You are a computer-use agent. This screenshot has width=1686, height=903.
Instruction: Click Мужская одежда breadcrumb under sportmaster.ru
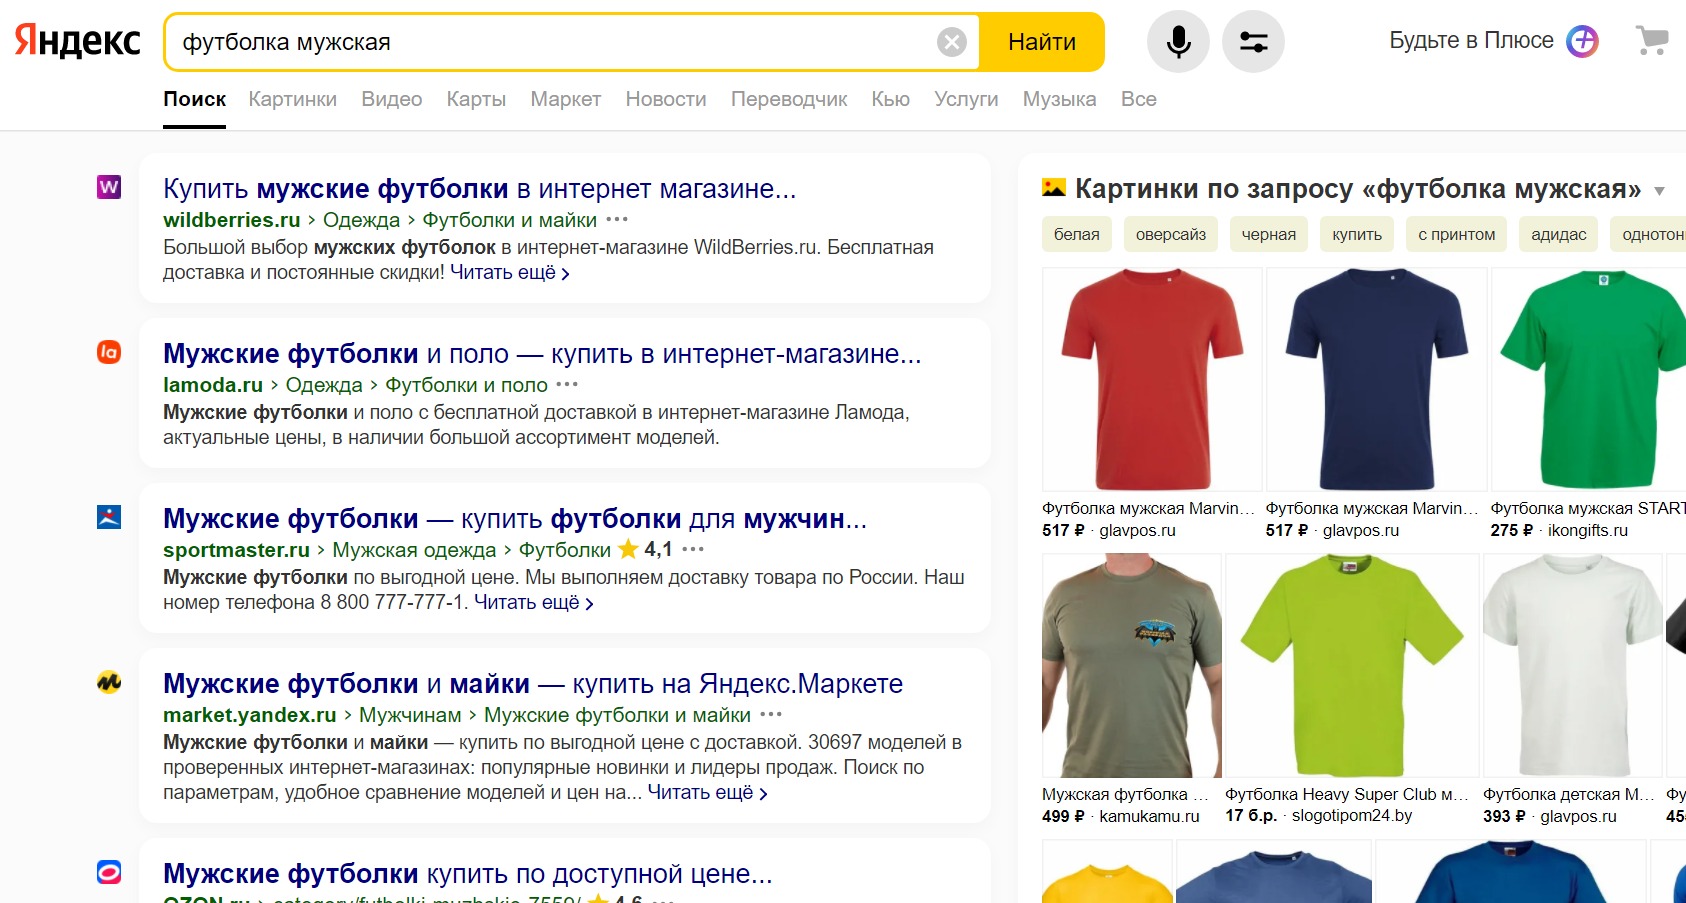pos(414,550)
